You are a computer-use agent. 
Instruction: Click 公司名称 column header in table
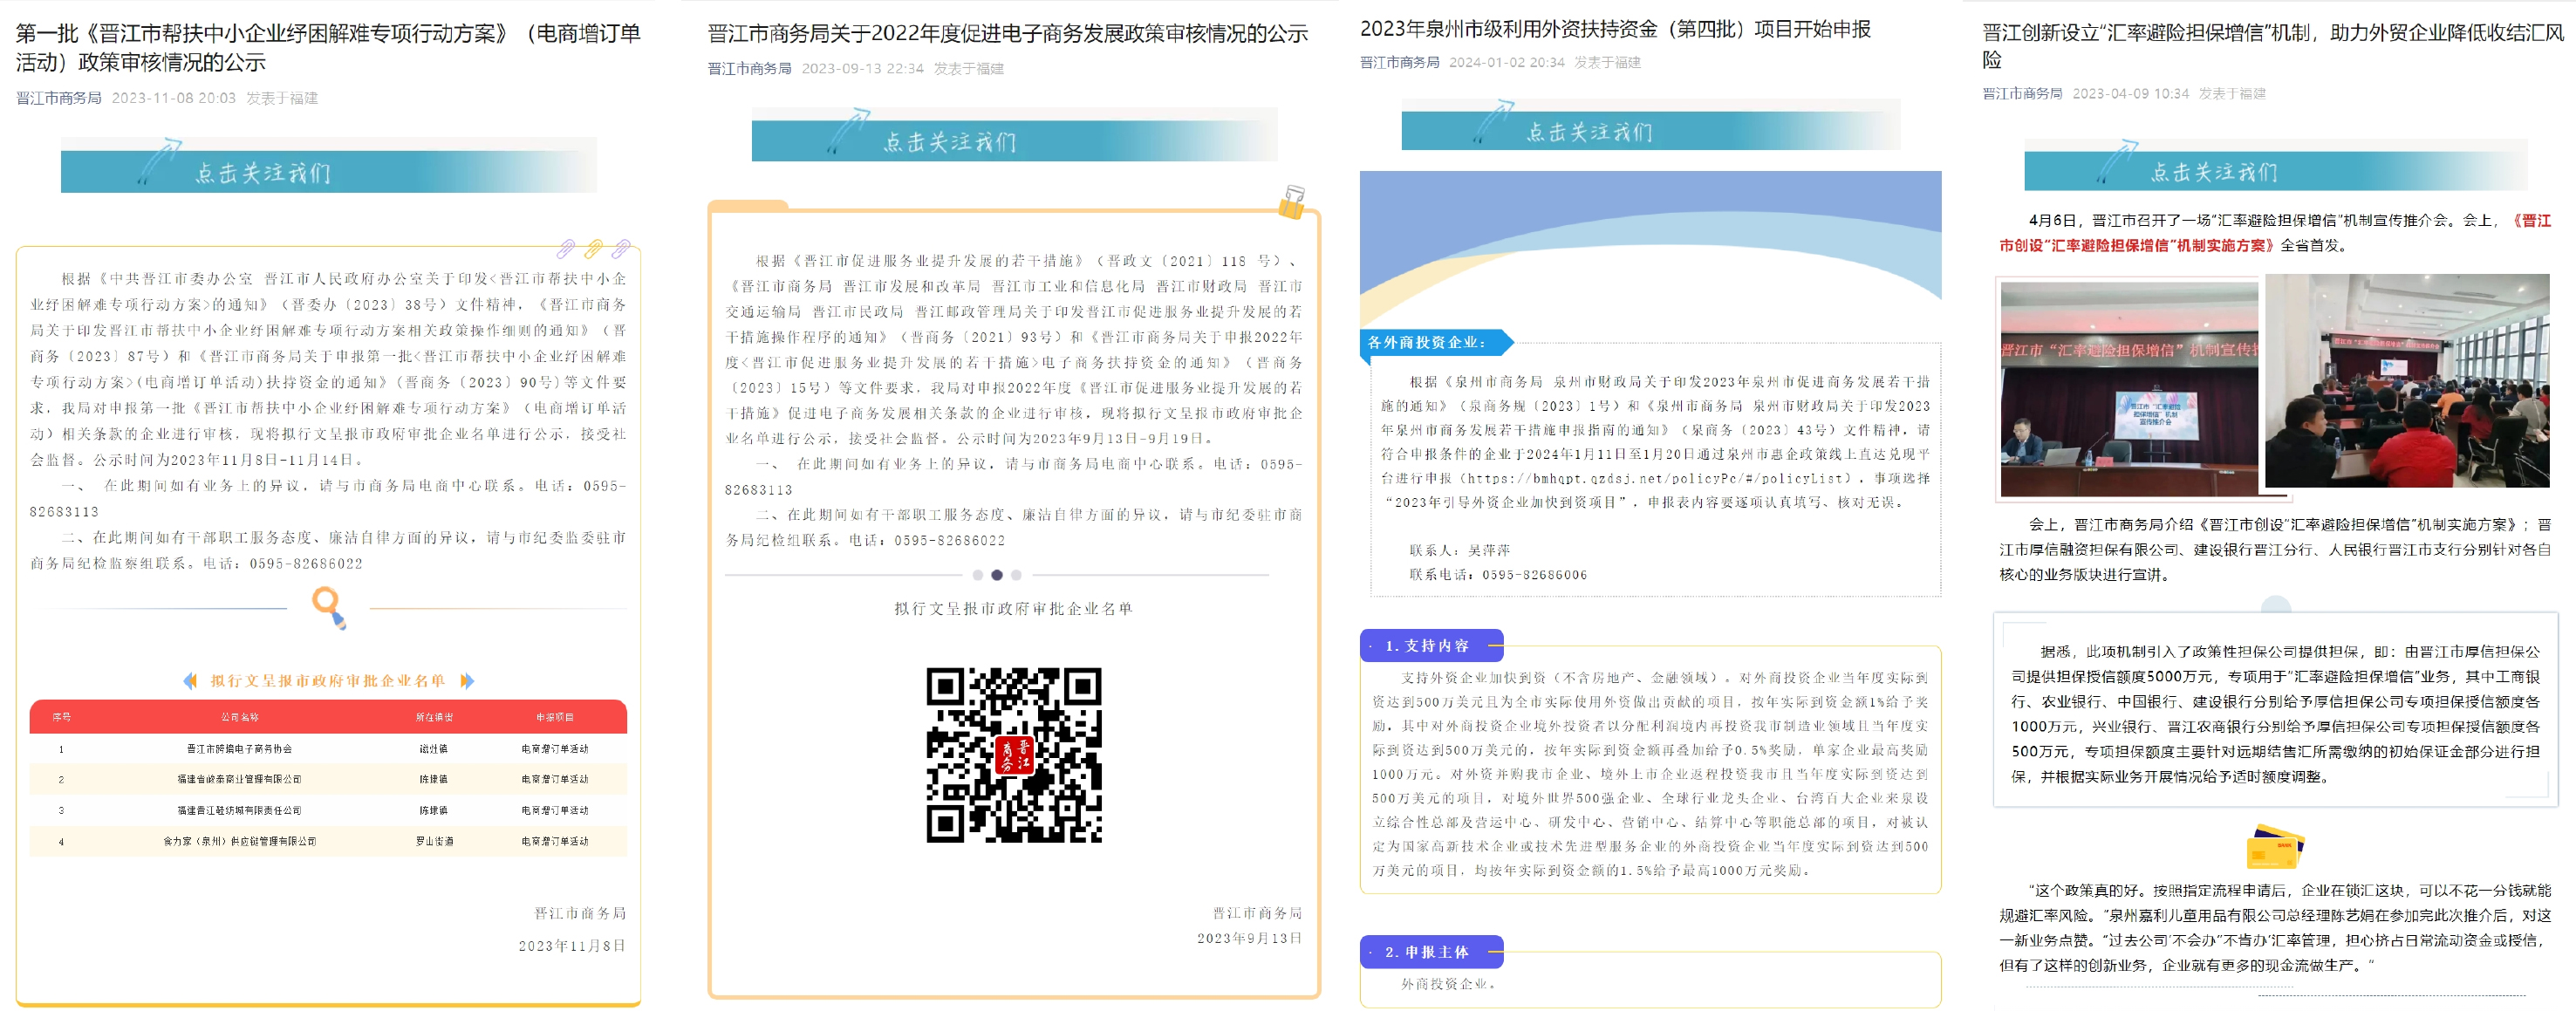point(240,717)
